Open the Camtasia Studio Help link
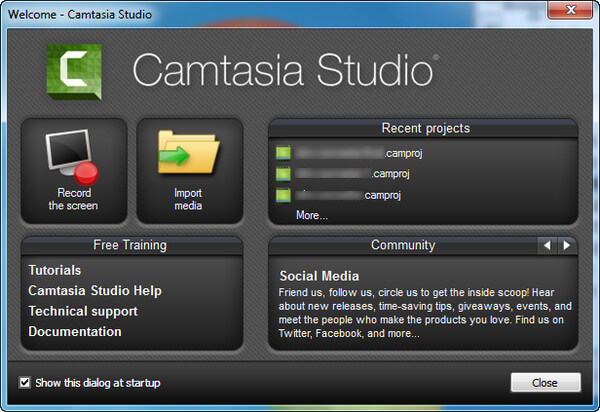 95,291
